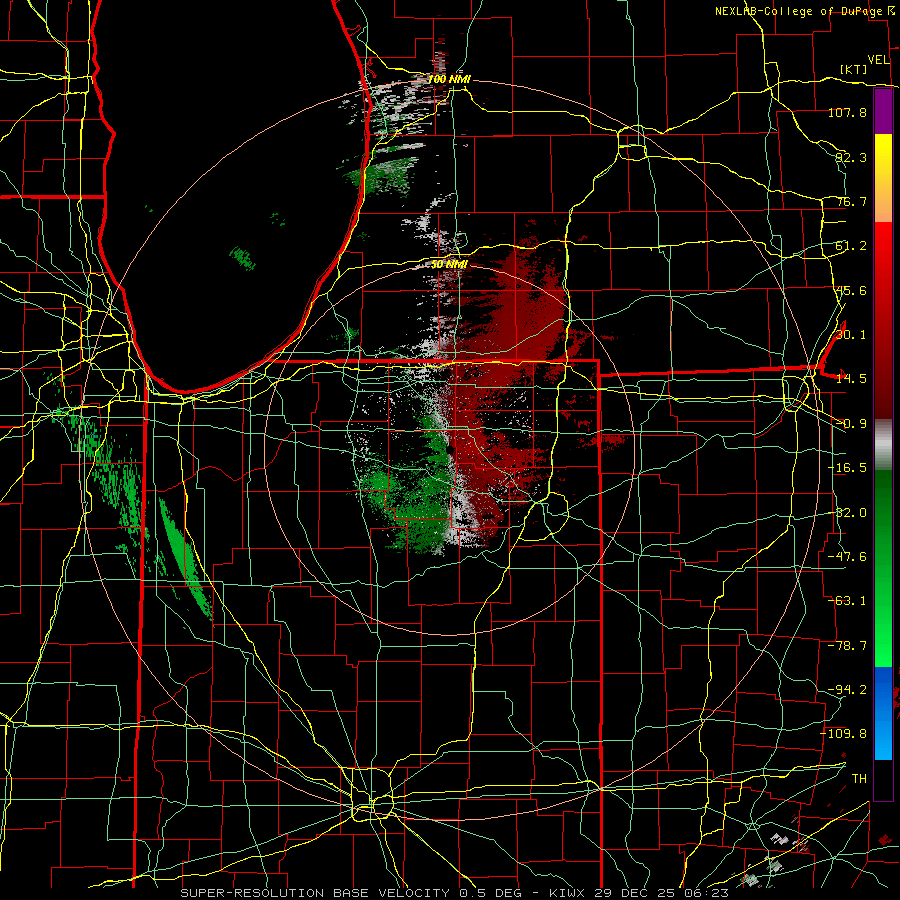Click the '107.8' velocity scale label

point(847,112)
